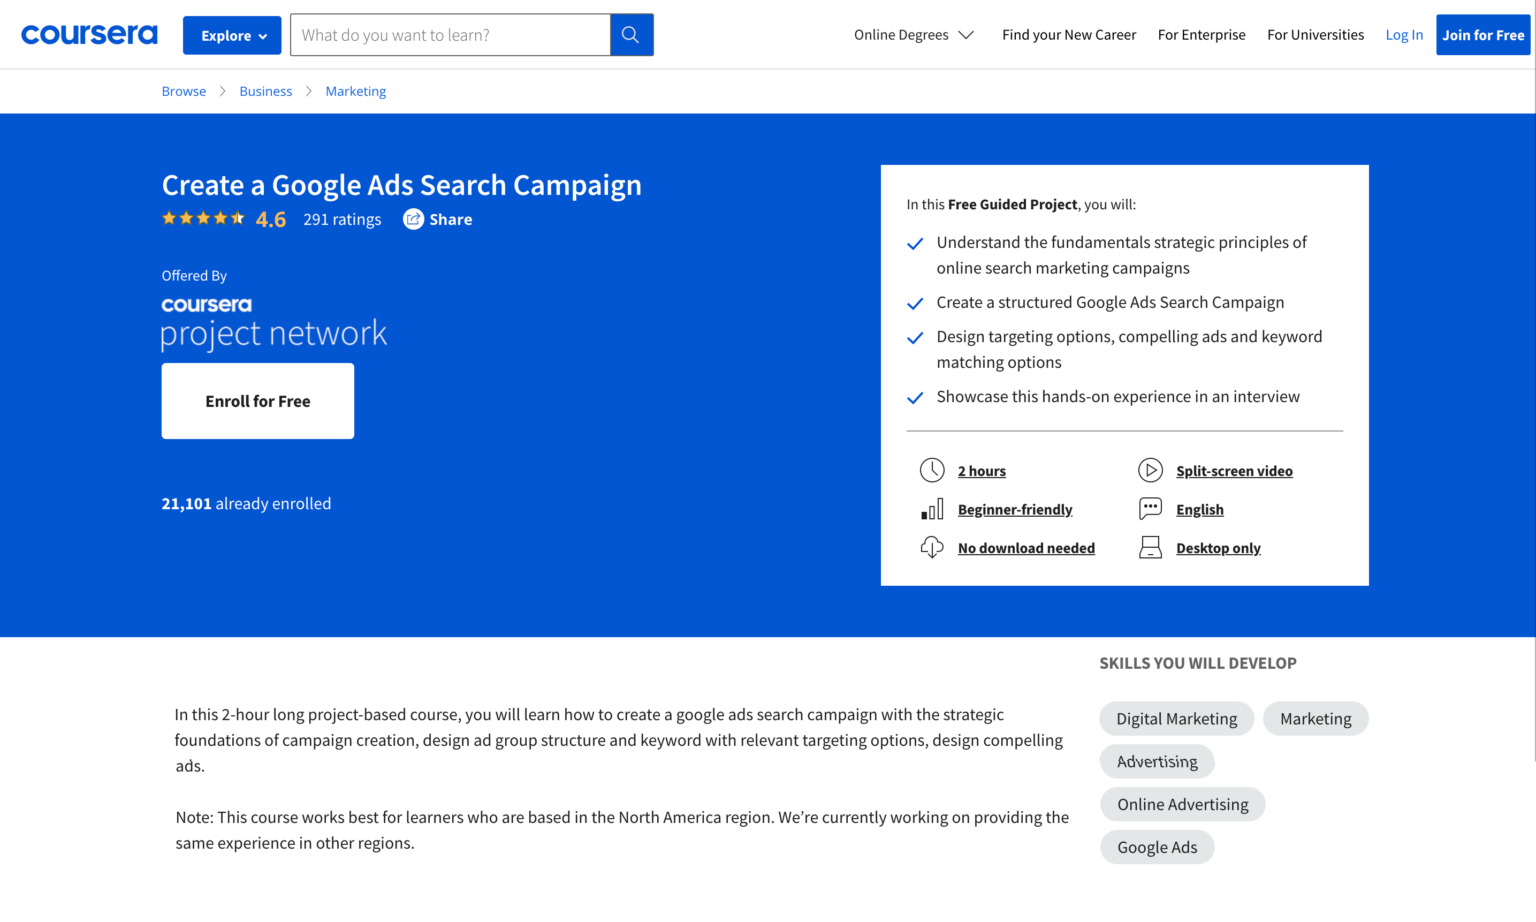Screen dimensions: 1536x922
Task: Expand the Online Degrees menu
Action: click(x=913, y=35)
